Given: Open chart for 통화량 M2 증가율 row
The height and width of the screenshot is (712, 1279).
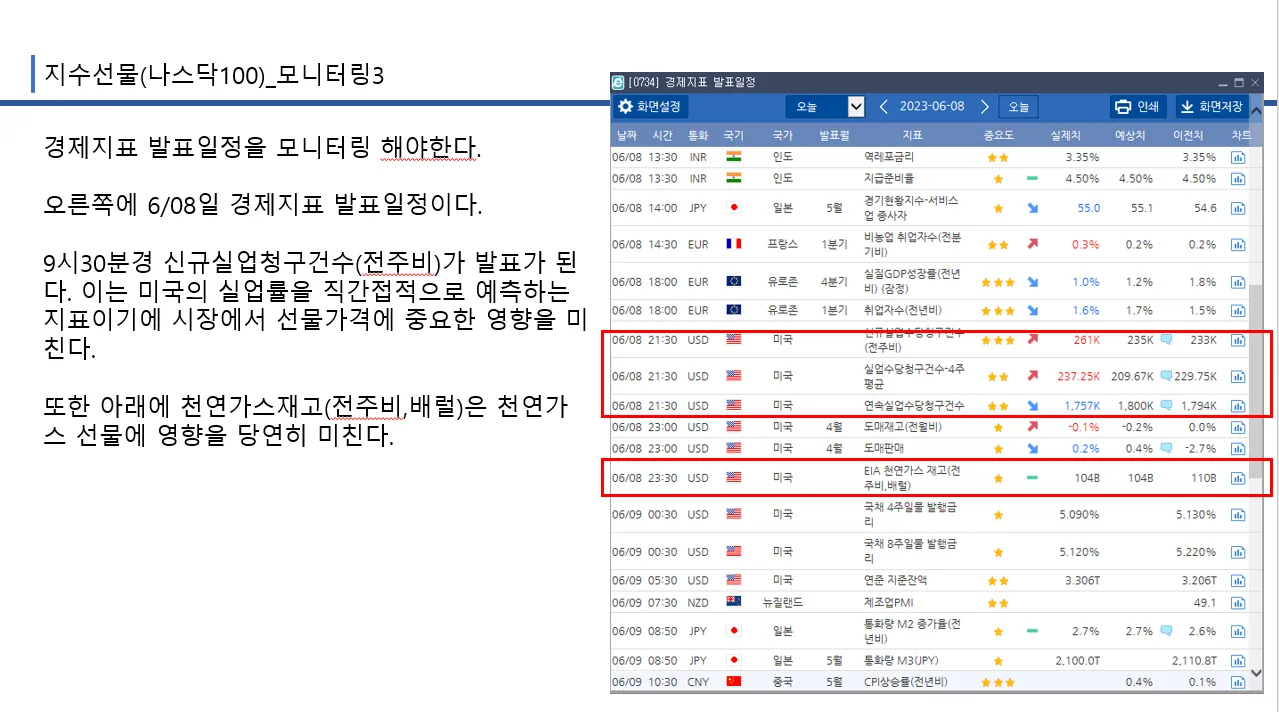Looking at the screenshot, I should (1237, 631).
